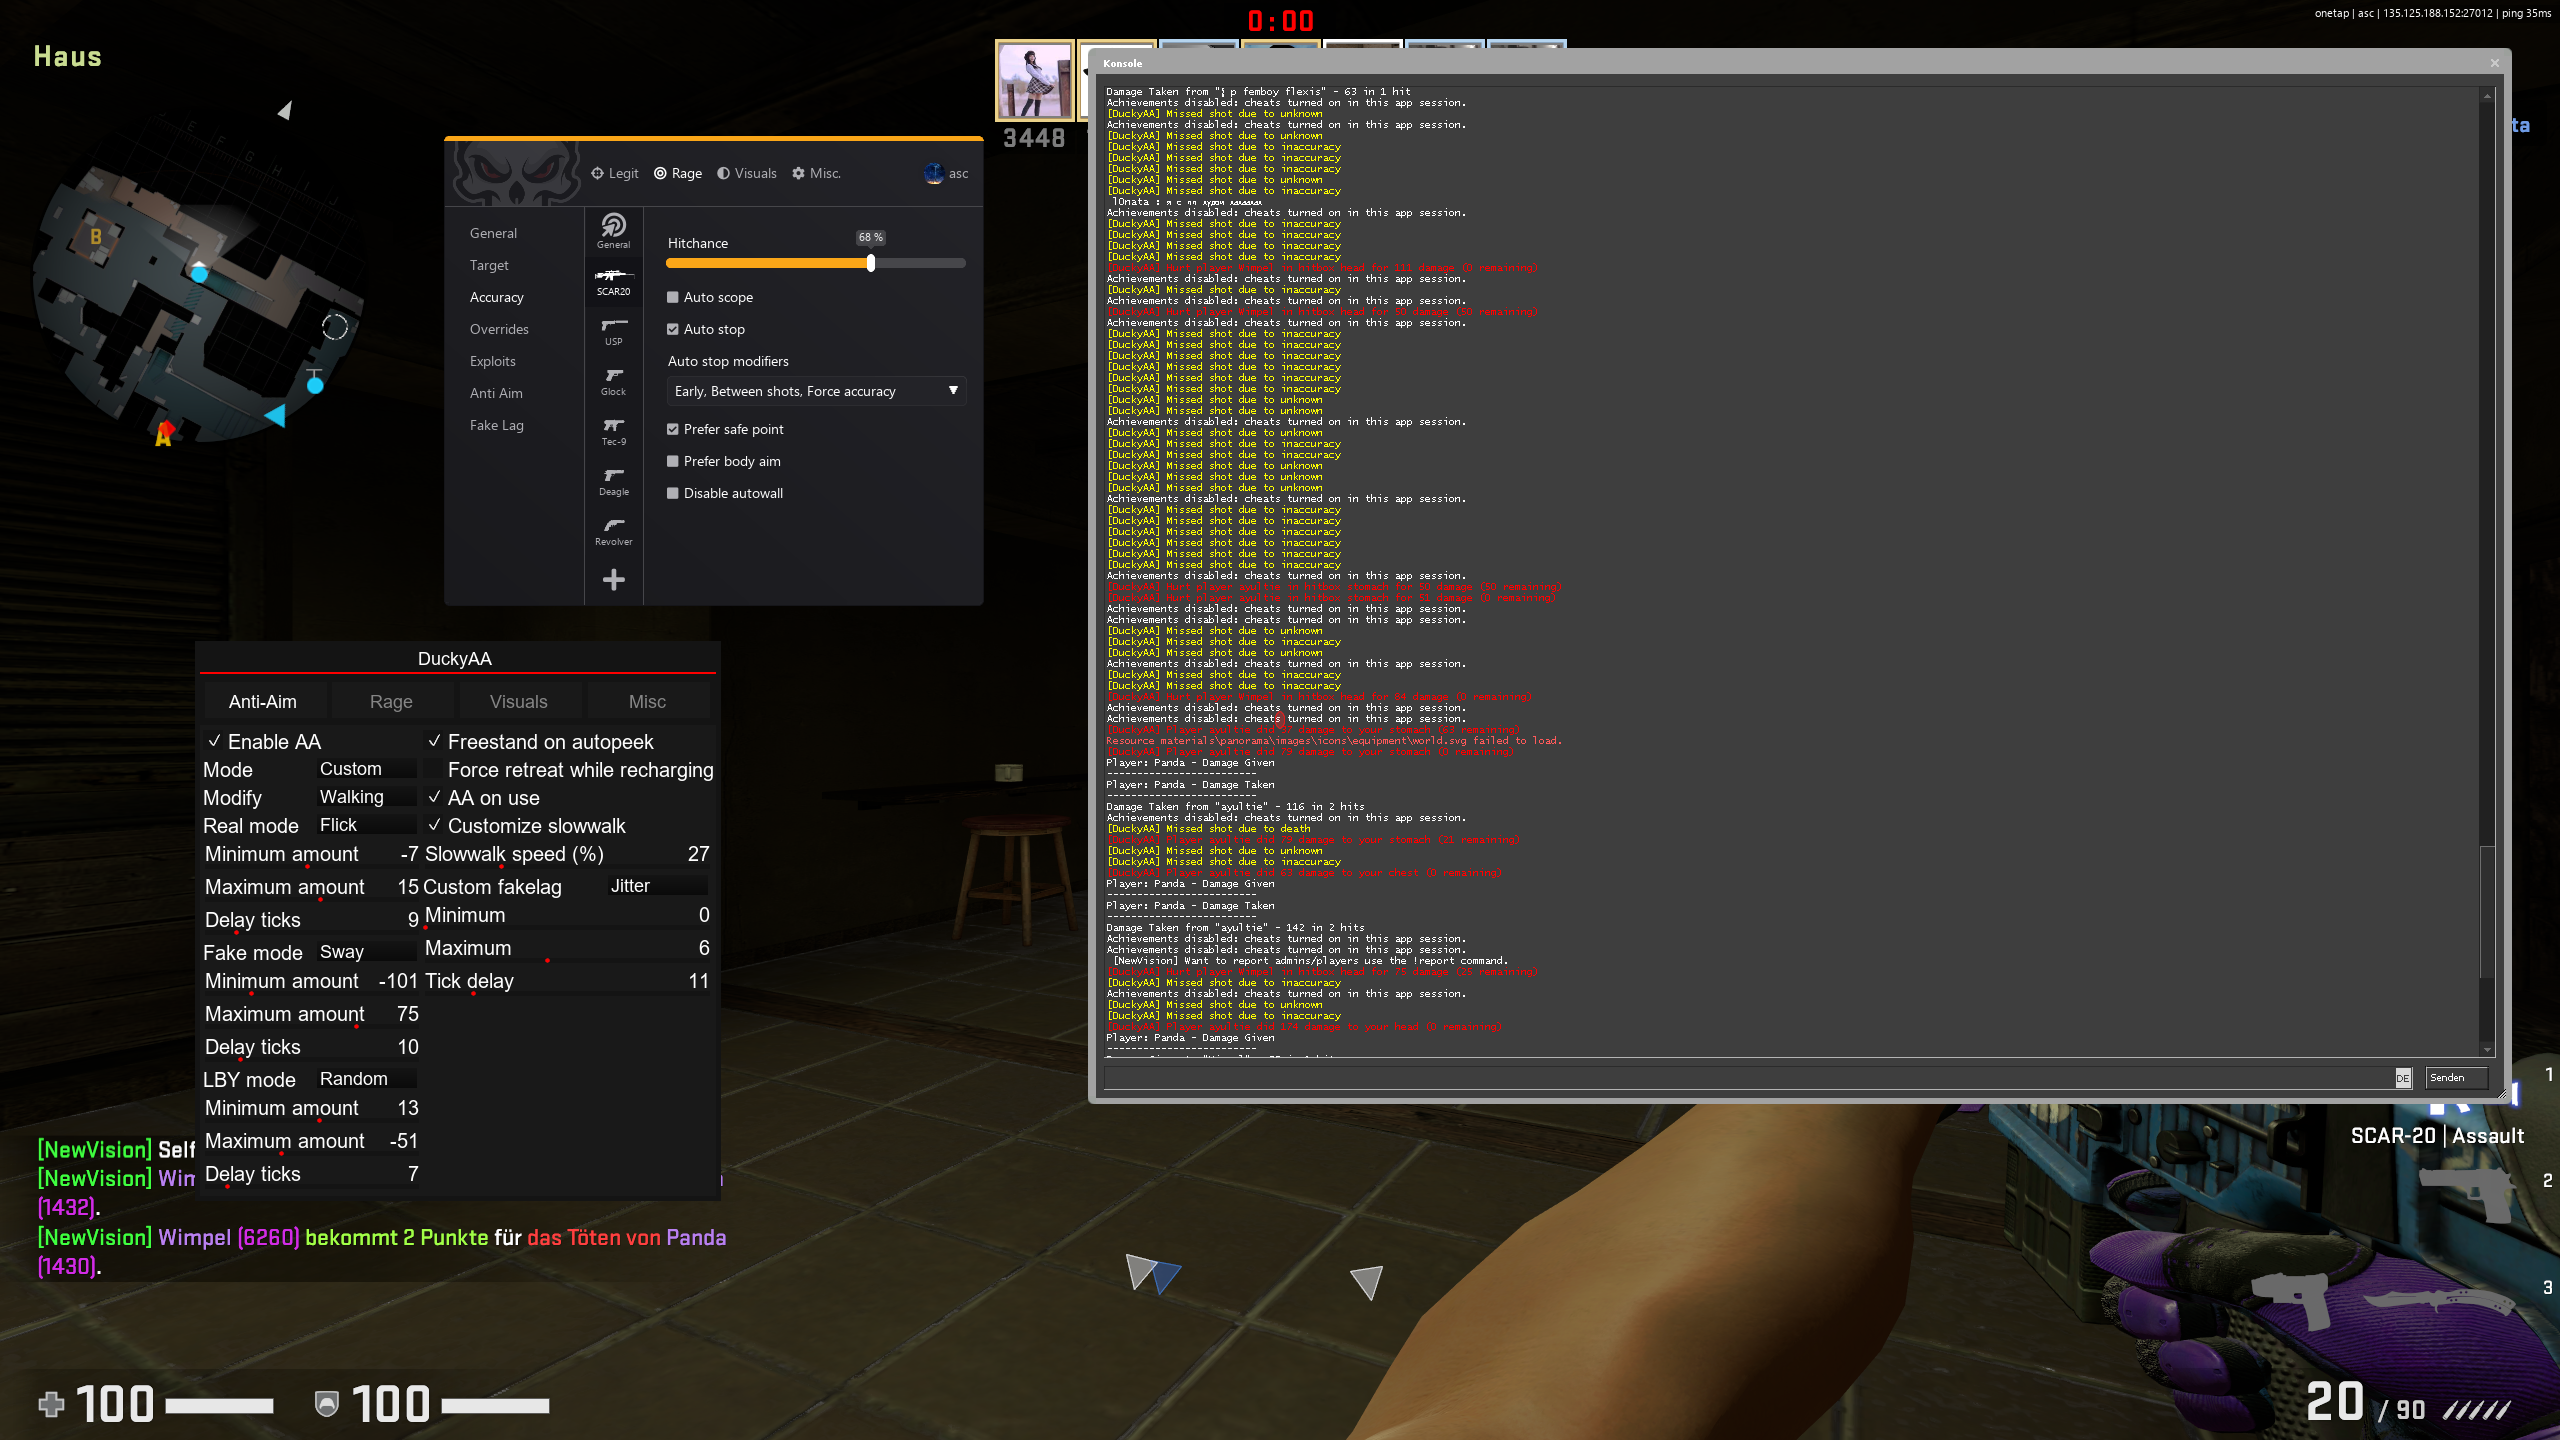Viewport: 2560px width, 1440px height.
Task: Open the Exploits section in the sidebar
Action: click(493, 361)
